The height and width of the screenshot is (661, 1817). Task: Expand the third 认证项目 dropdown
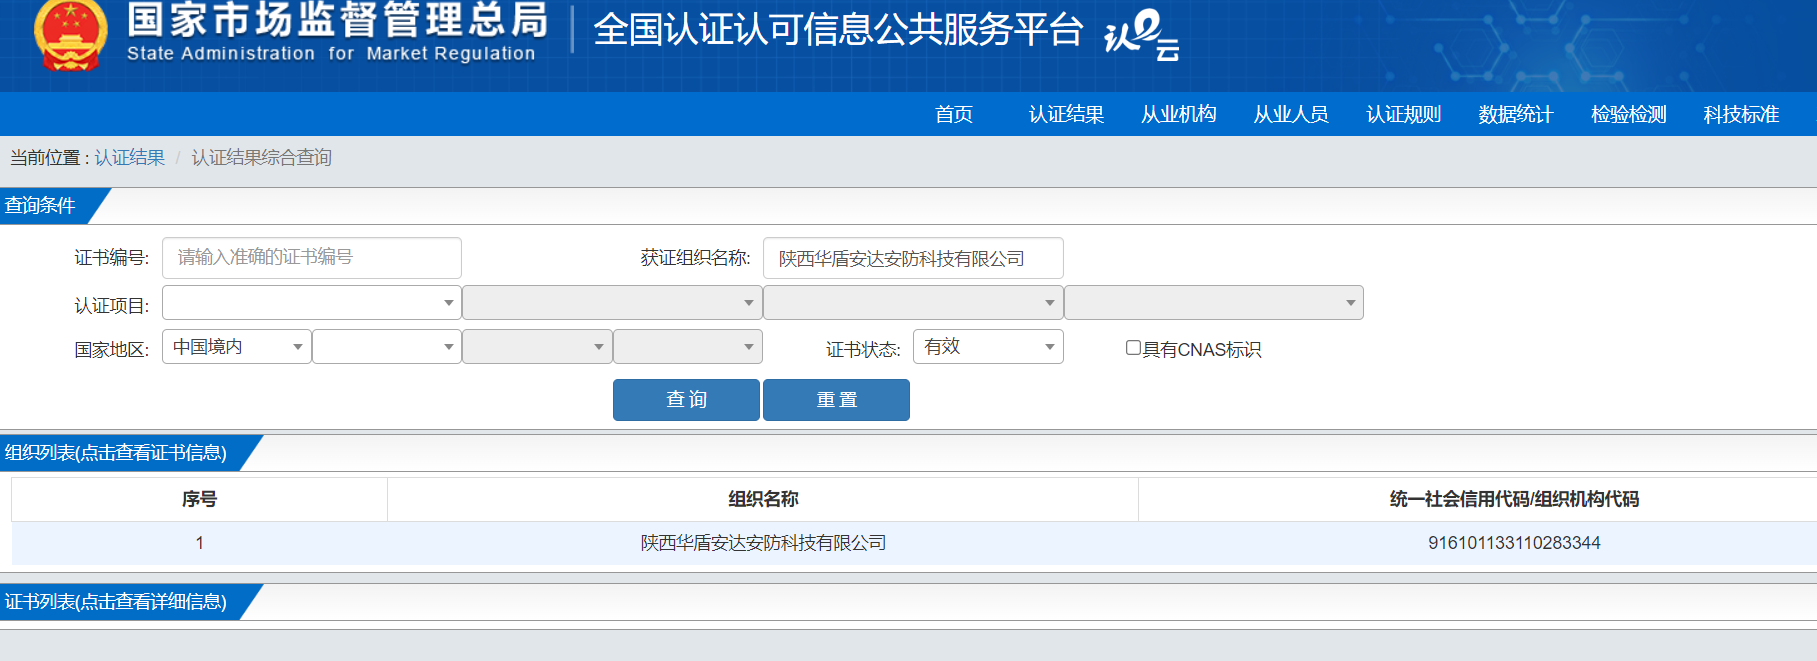[913, 303]
